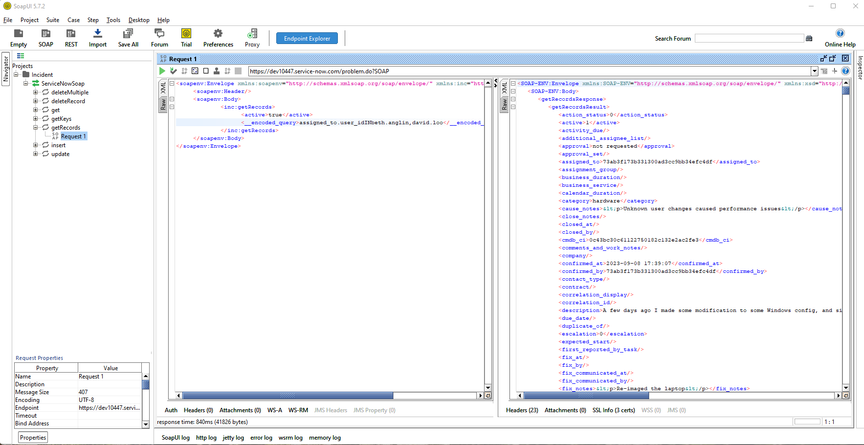
Task: Click the leftmost arrow-box icon in Request 1 title bar
Action: point(823,58)
